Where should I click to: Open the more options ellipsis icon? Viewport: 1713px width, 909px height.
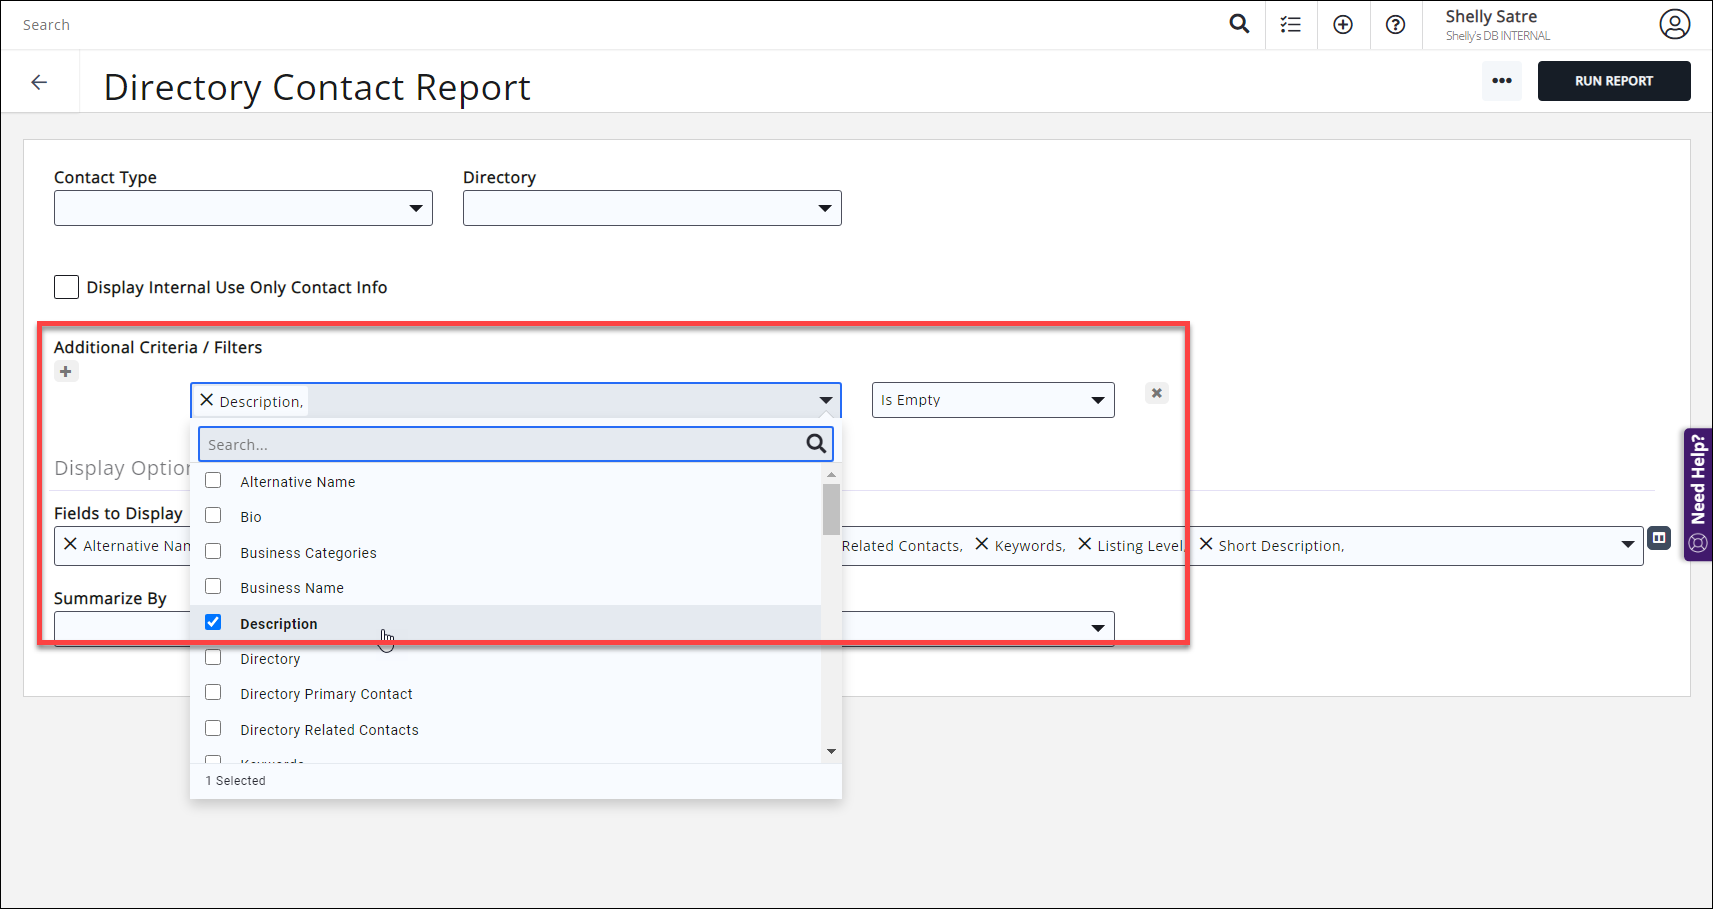tap(1502, 81)
